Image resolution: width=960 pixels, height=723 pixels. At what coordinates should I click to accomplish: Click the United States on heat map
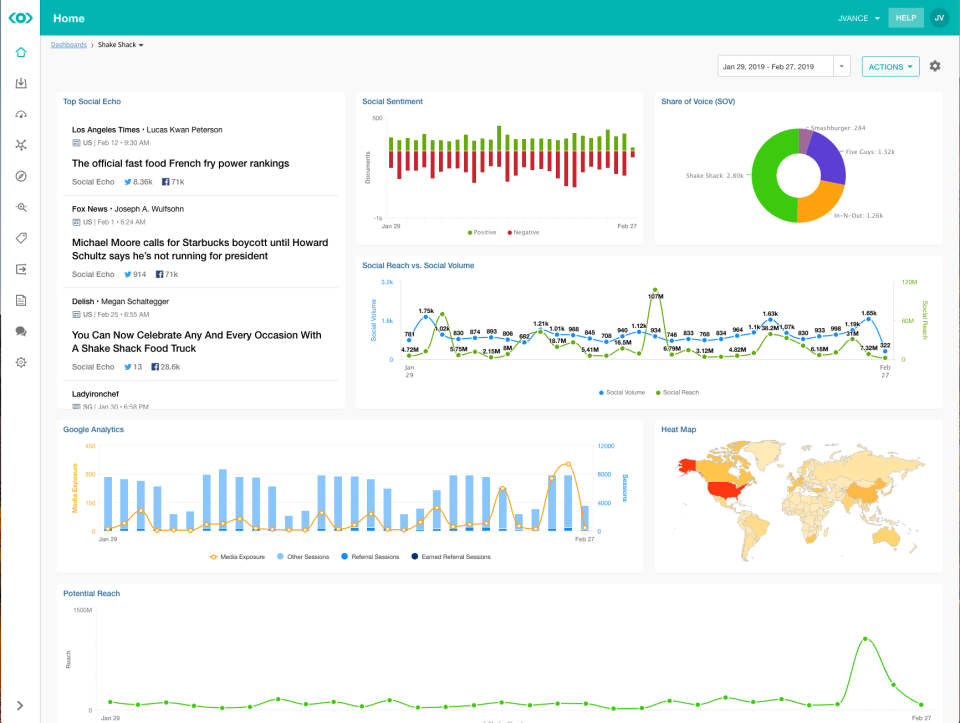[726, 490]
